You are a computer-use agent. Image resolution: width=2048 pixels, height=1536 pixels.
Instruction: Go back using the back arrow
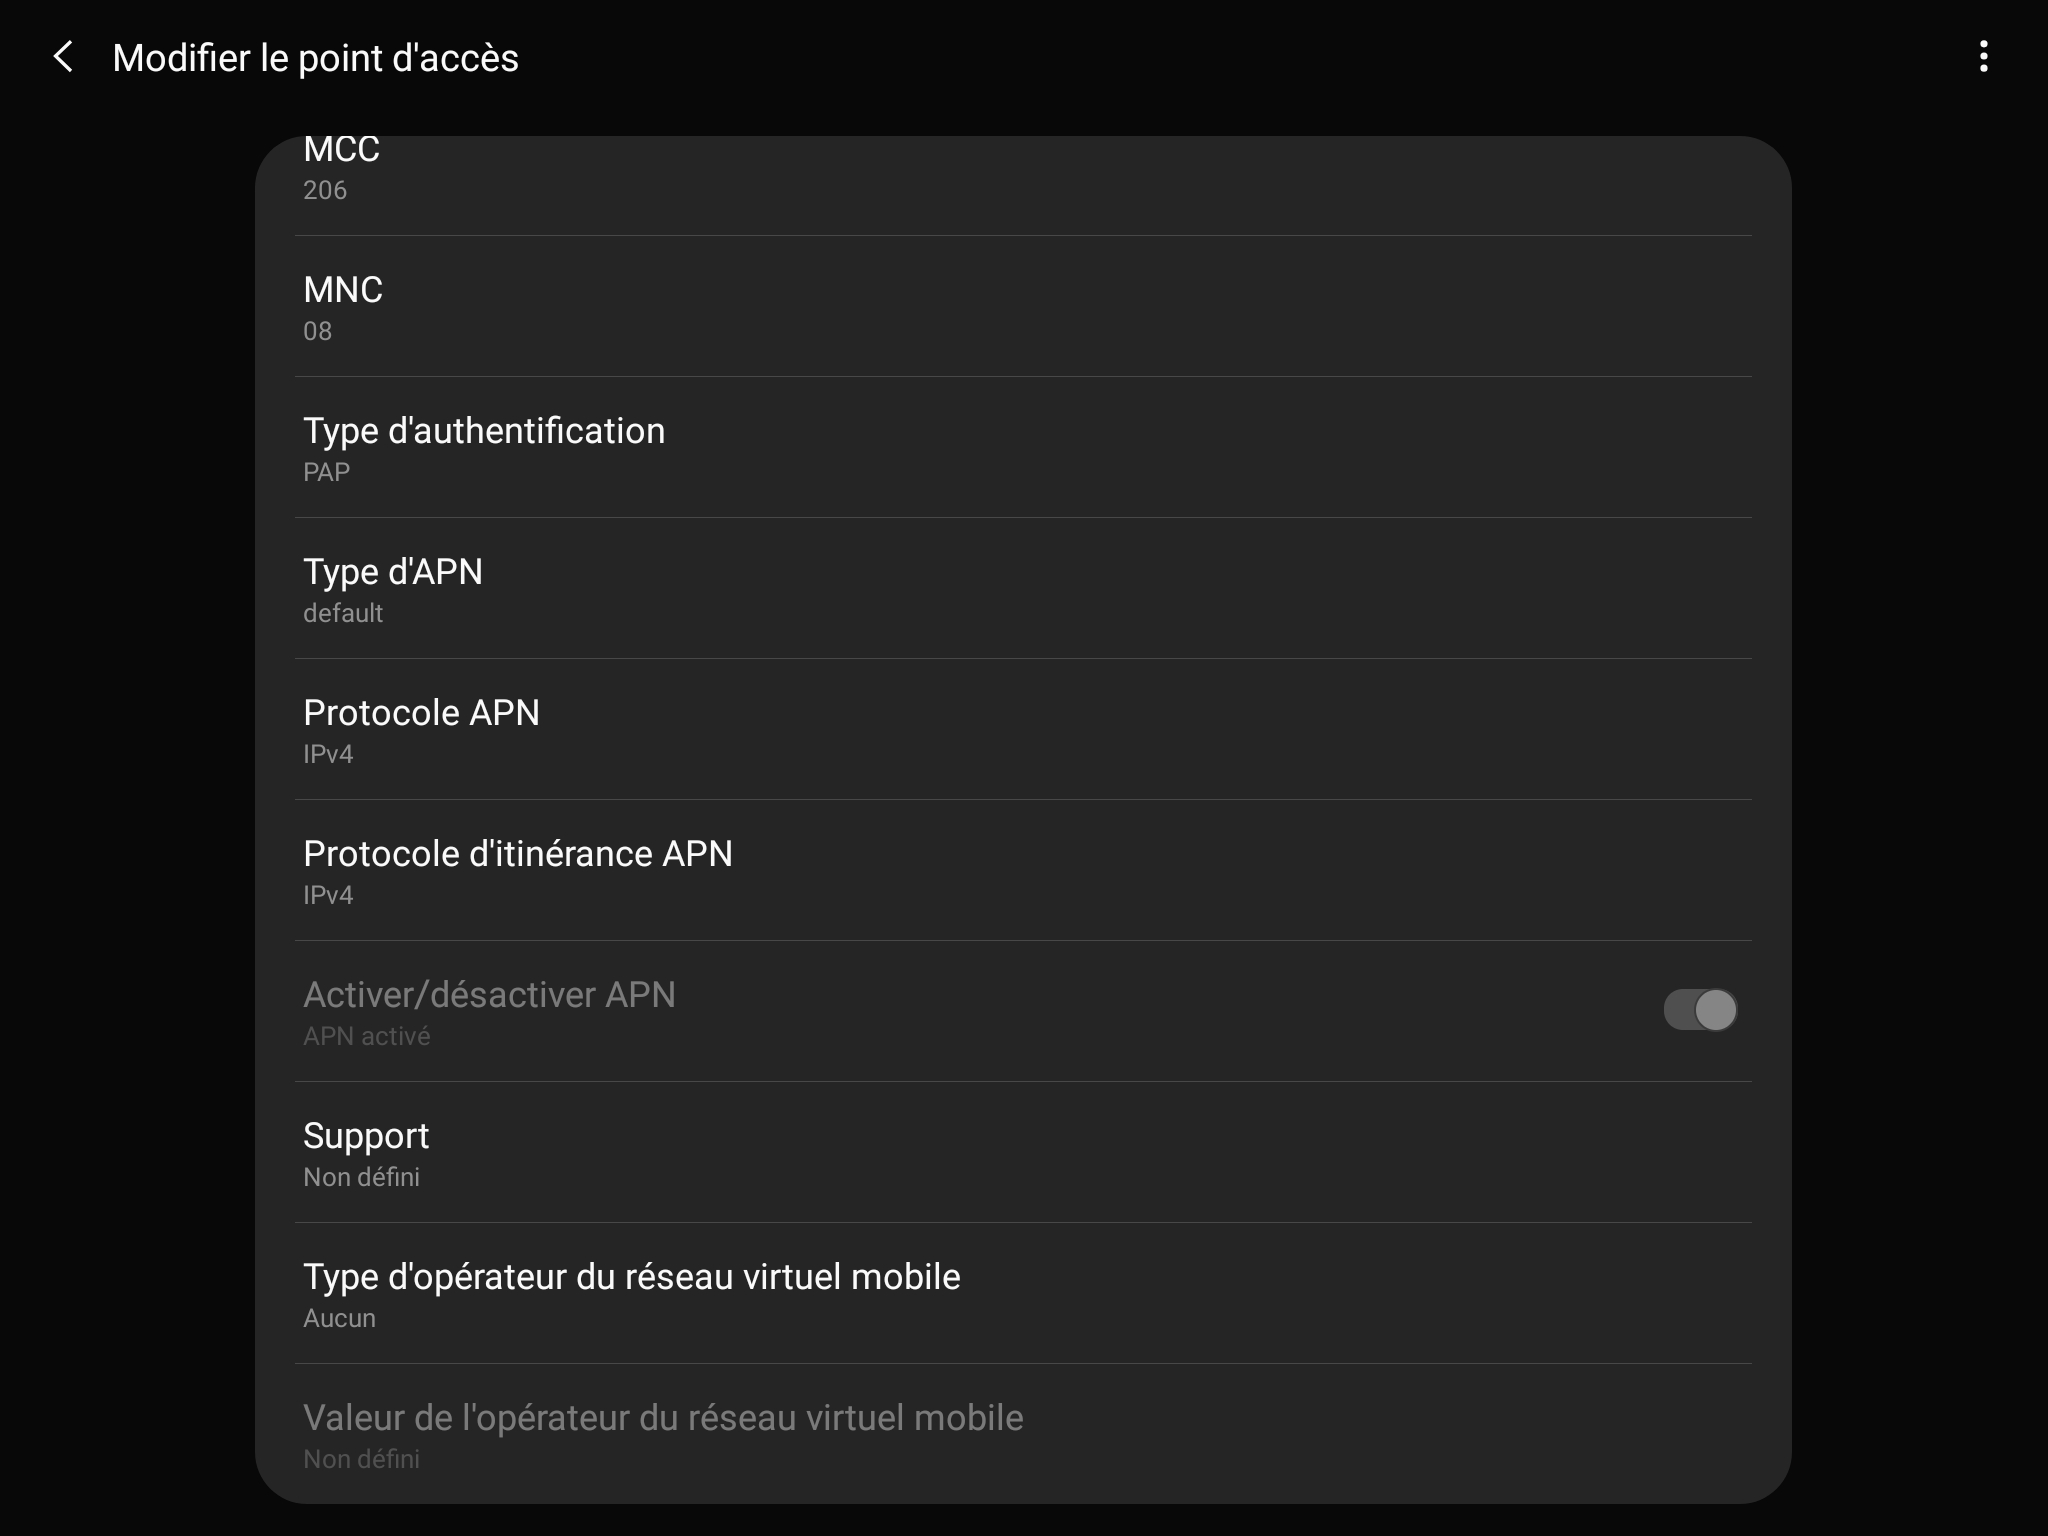pos(63,57)
